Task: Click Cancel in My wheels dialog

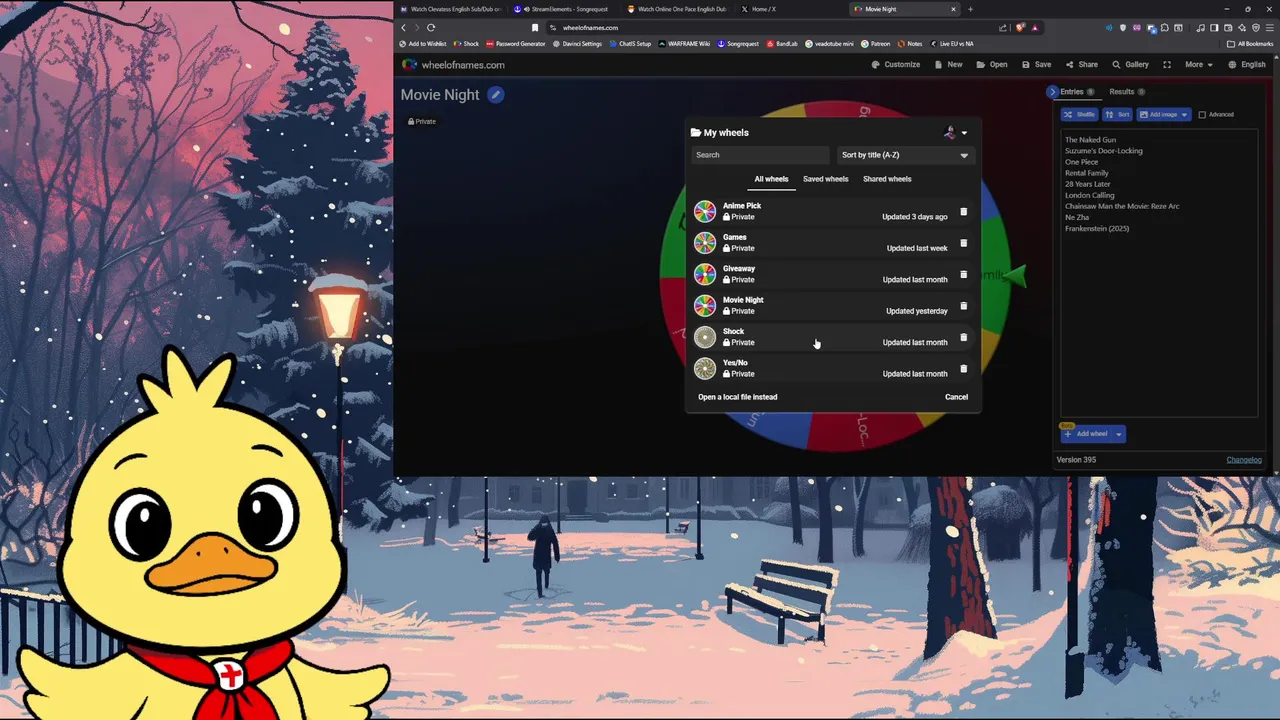Action: pyautogui.click(x=956, y=397)
